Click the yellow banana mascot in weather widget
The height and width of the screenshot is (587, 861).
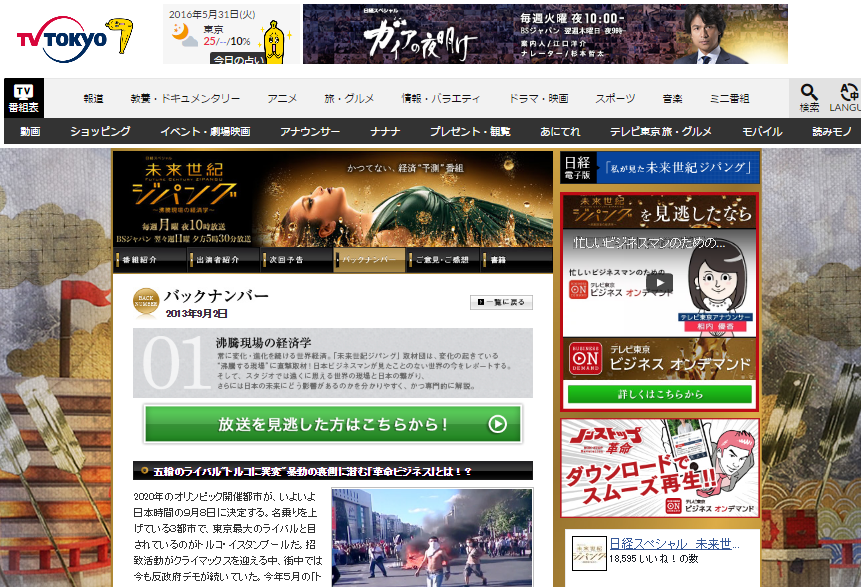(x=274, y=43)
